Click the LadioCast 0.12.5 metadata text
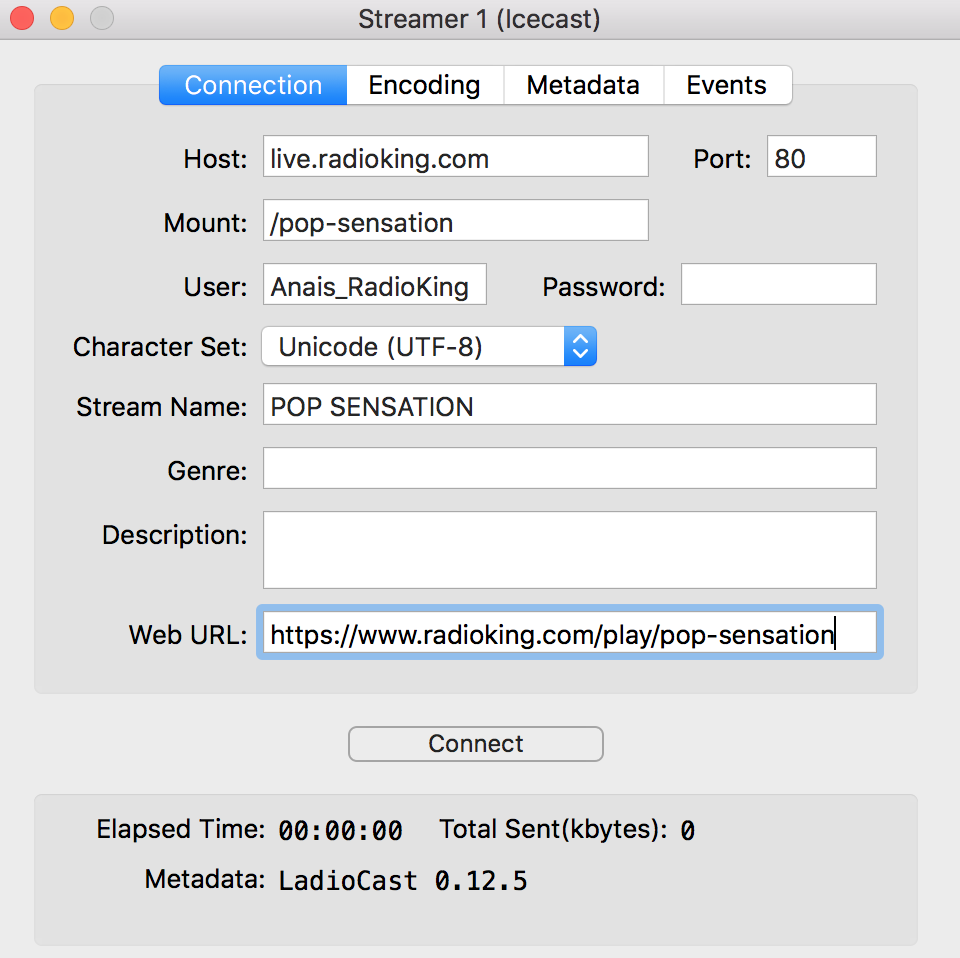 [402, 881]
